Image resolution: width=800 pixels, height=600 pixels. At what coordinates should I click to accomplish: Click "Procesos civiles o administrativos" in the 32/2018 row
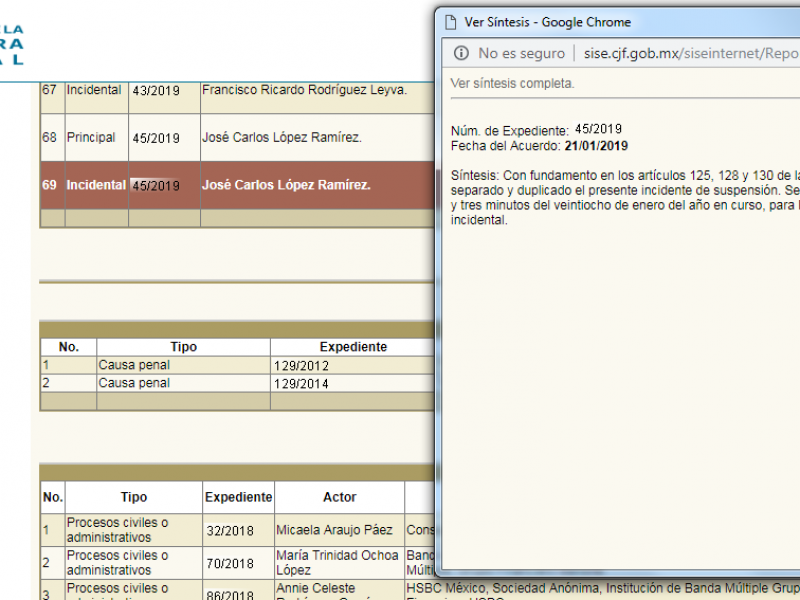117,530
